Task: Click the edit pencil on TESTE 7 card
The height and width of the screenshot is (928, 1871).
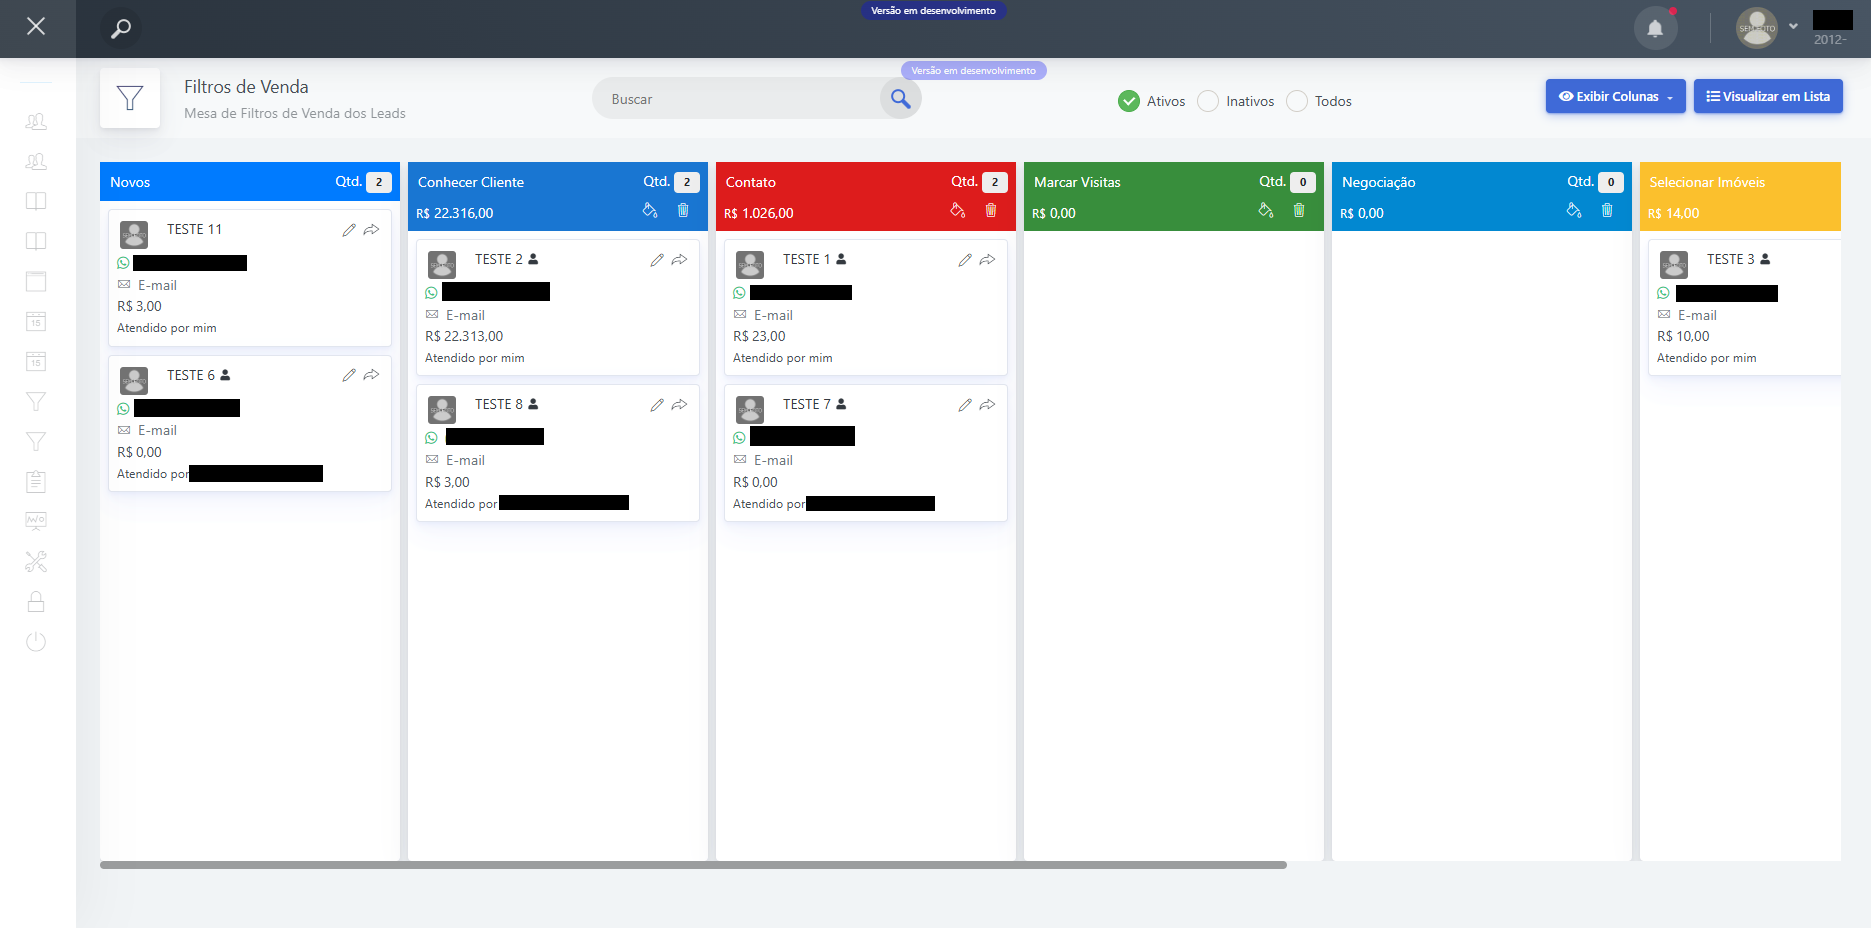Action: tap(964, 405)
